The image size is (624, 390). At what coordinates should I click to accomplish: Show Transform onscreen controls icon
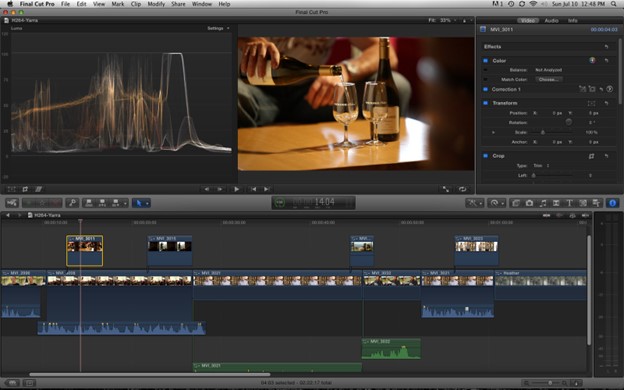[591, 103]
